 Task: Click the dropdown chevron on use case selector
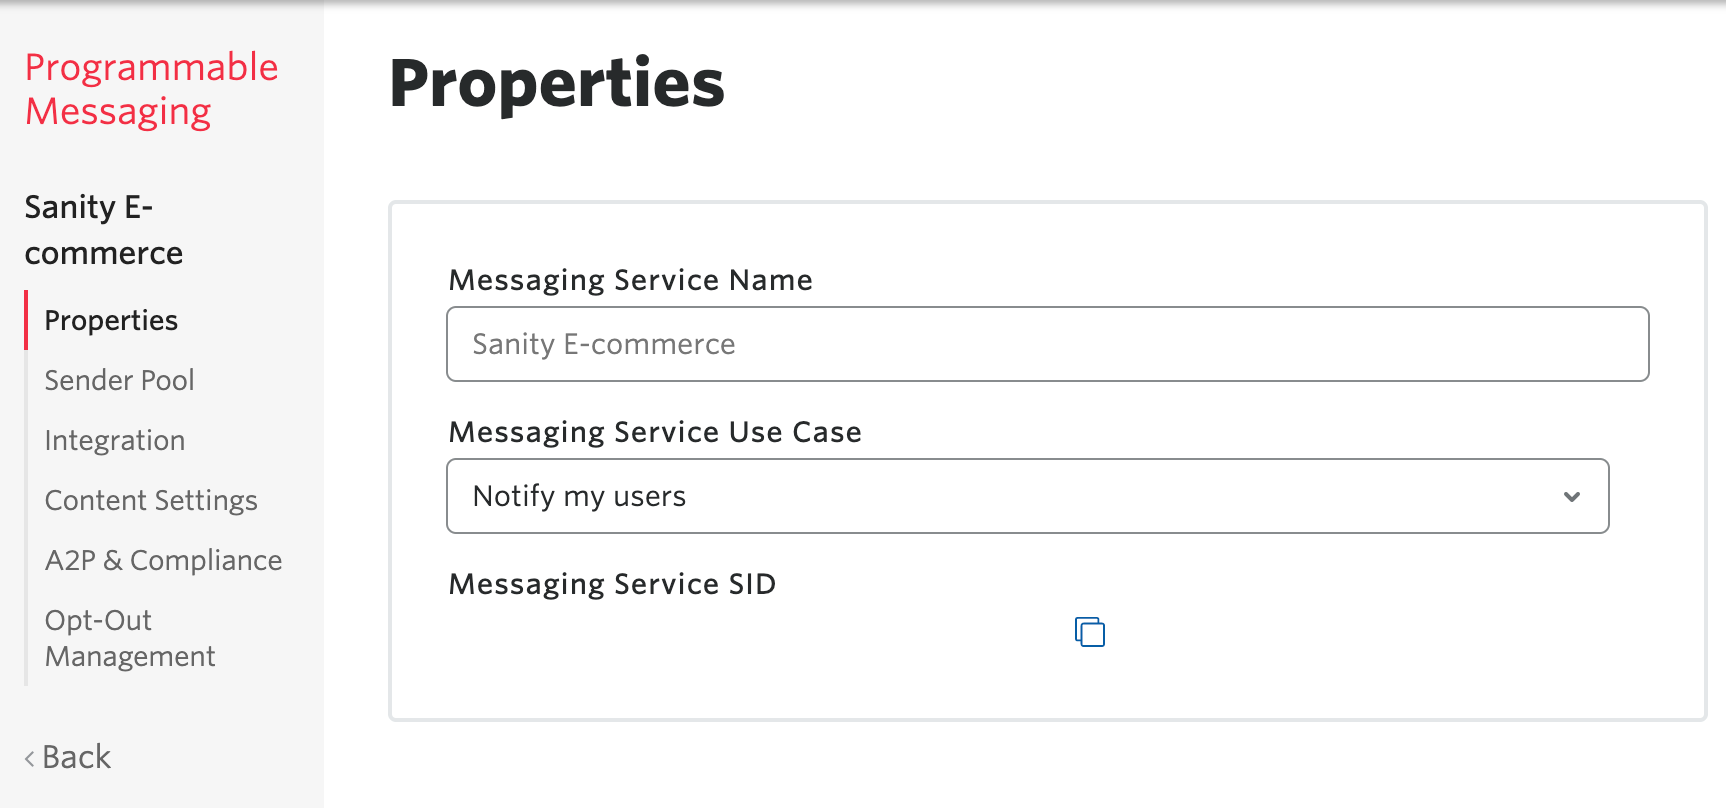tap(1573, 495)
